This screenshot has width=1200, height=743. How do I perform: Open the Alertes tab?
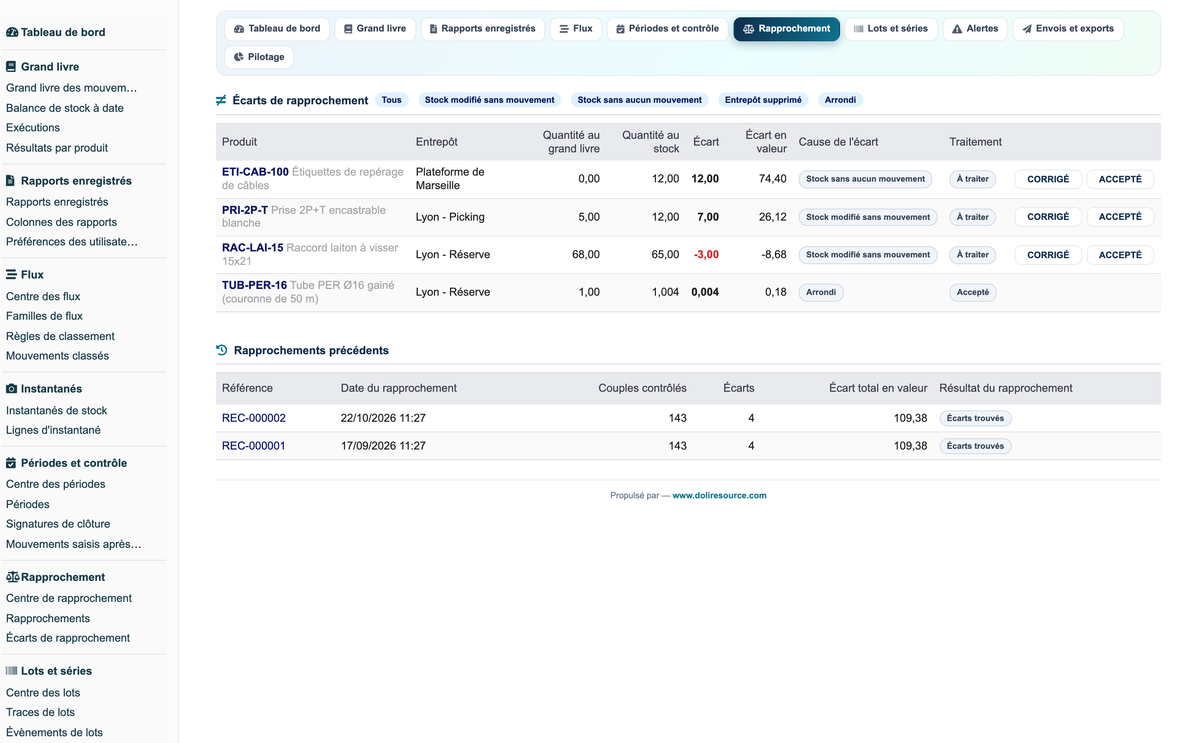(975, 29)
